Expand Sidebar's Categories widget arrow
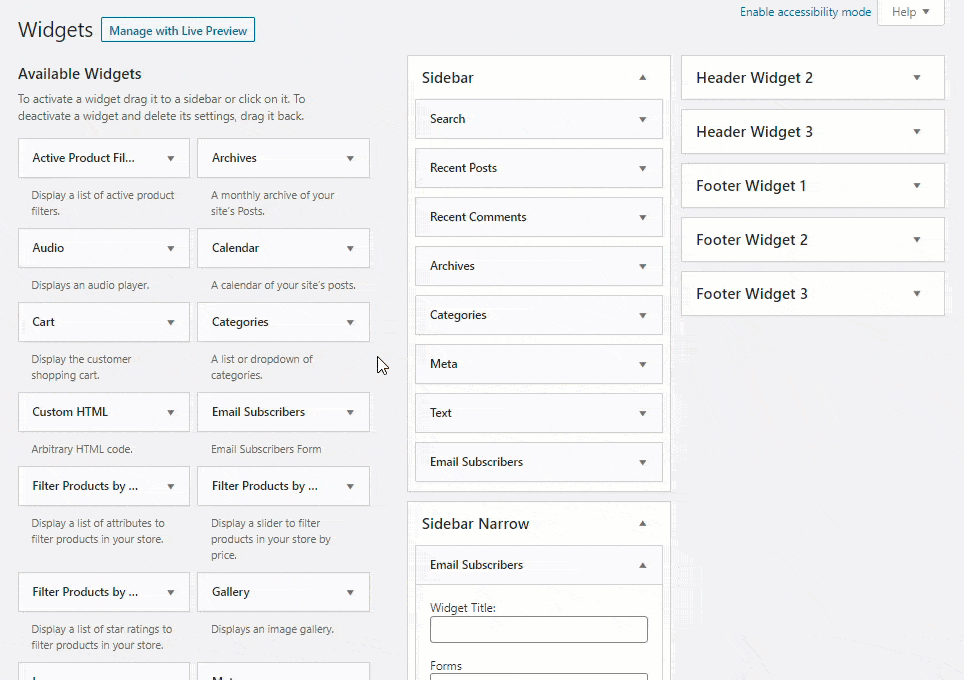Image resolution: width=964 pixels, height=680 pixels. click(642, 315)
